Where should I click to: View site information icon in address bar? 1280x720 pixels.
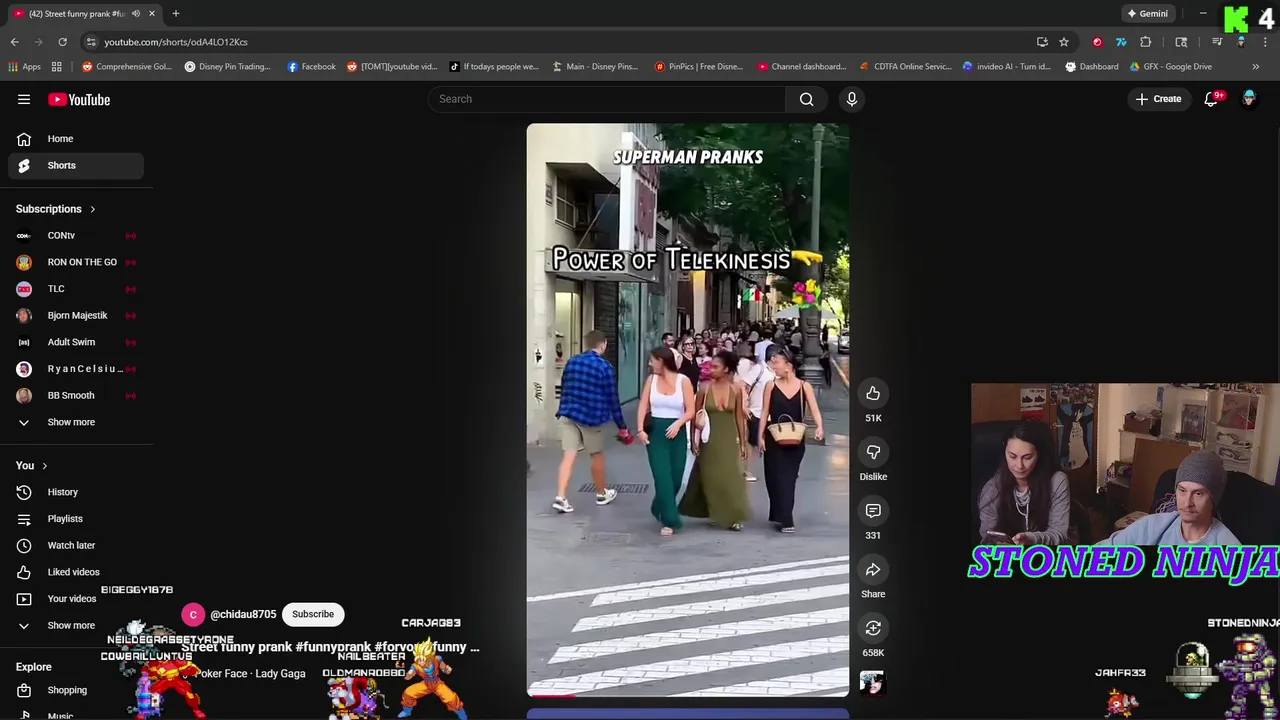[91, 42]
